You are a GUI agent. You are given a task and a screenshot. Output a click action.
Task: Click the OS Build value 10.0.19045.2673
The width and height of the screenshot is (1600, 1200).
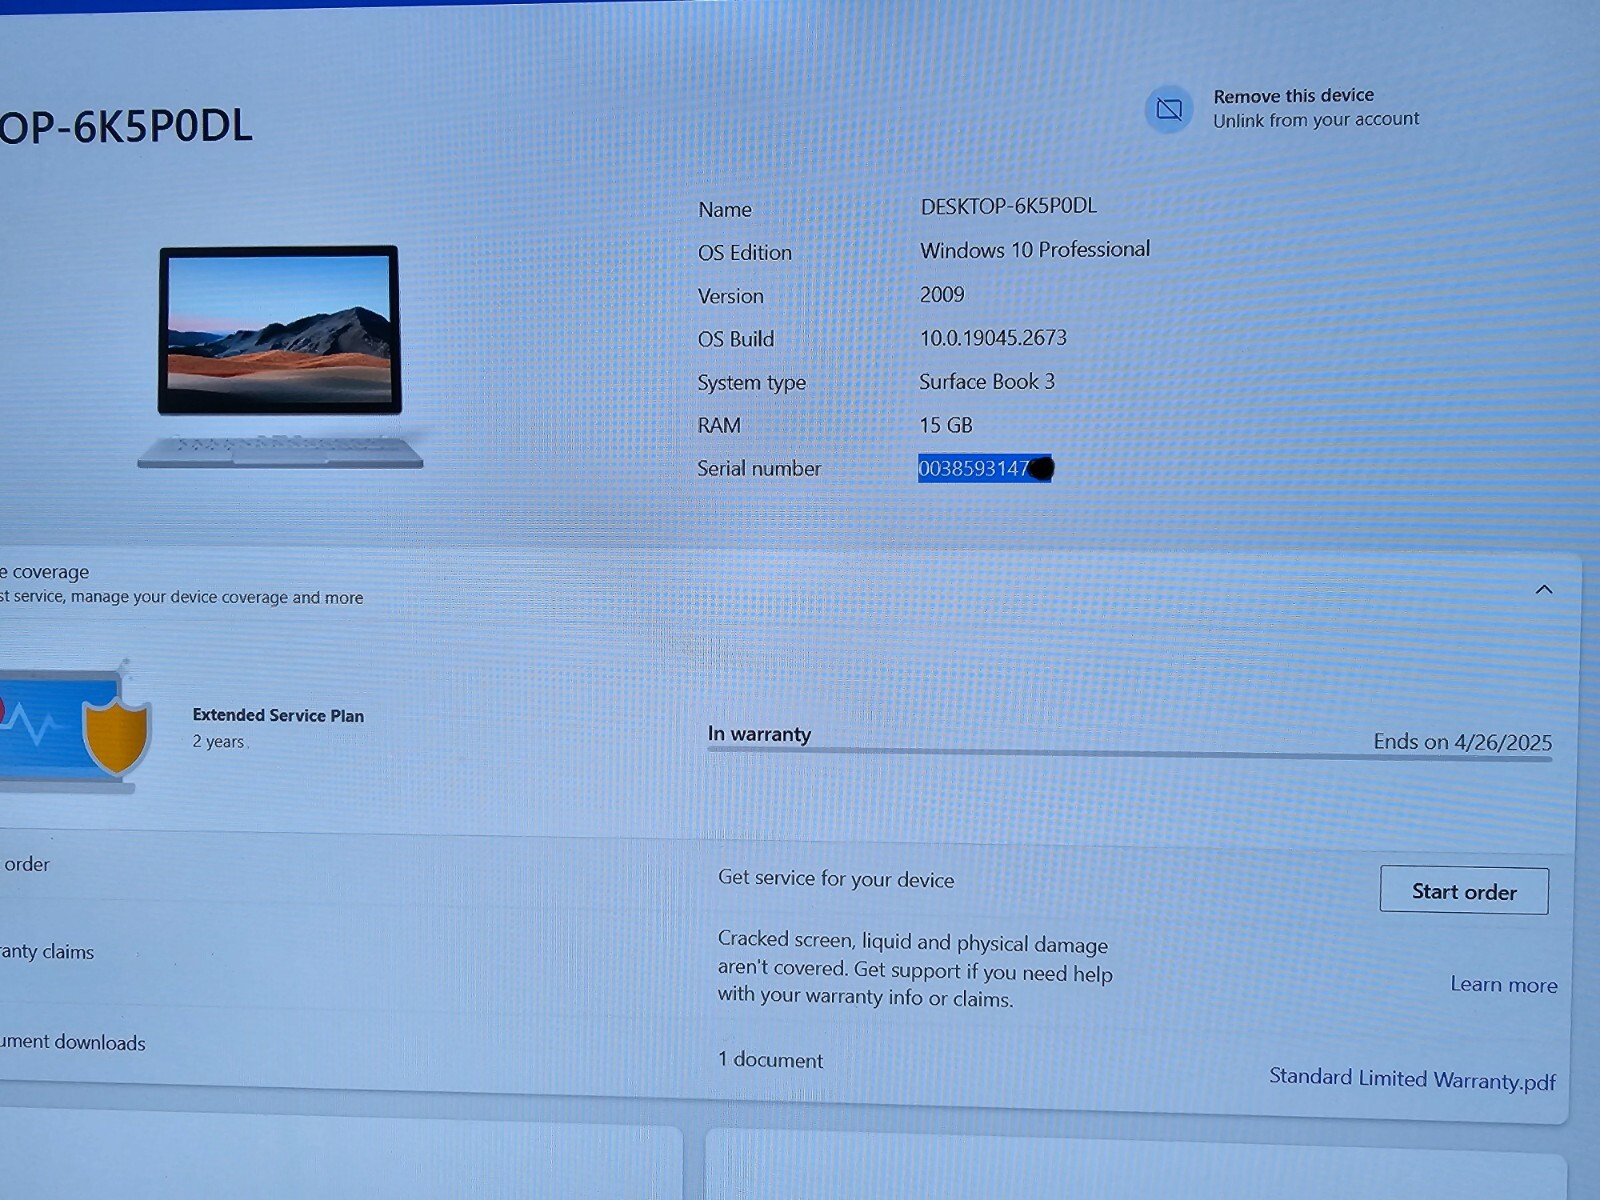pos(993,338)
